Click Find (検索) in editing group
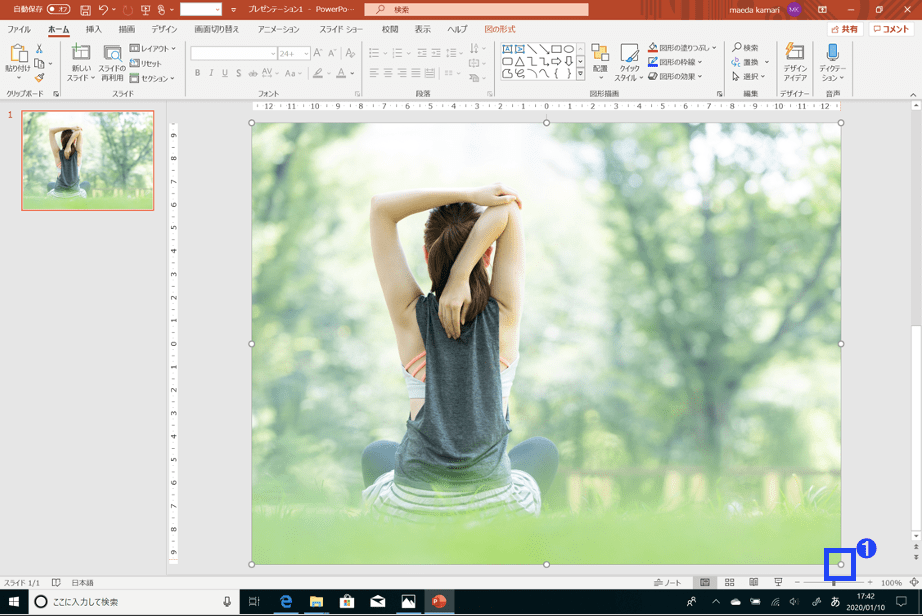 pyautogui.click(x=746, y=47)
